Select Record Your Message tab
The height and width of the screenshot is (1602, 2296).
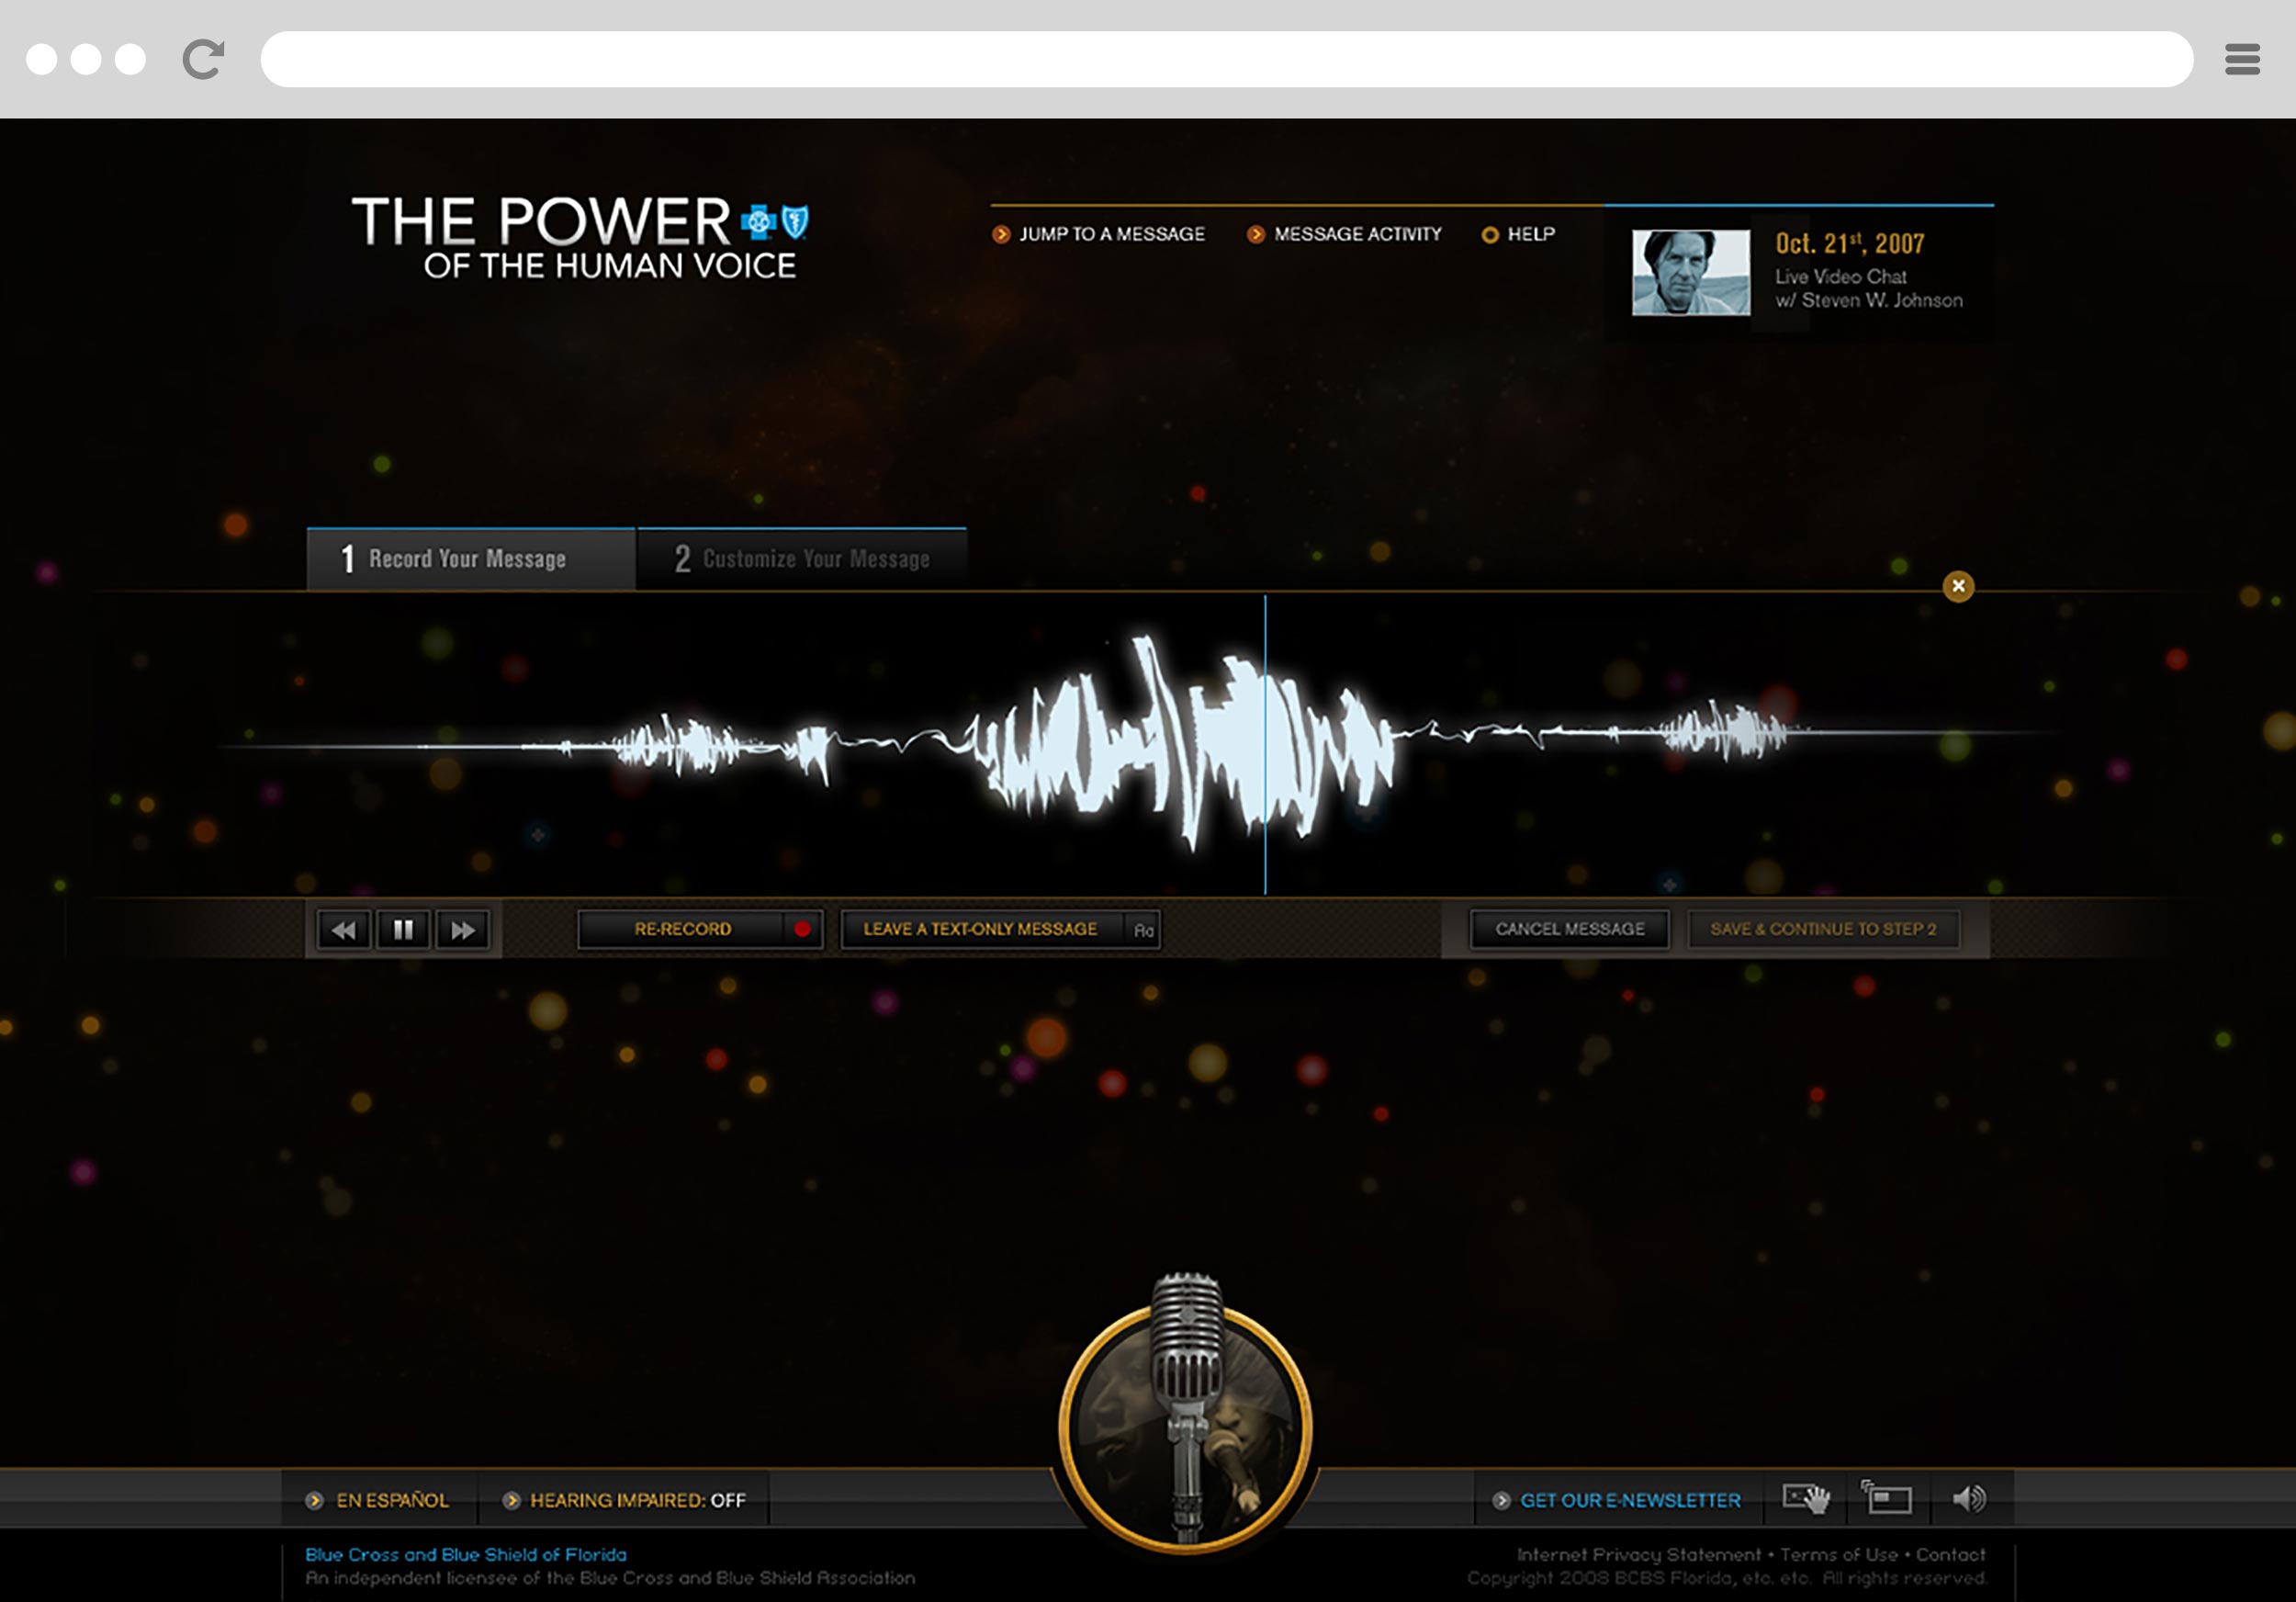click(x=470, y=559)
